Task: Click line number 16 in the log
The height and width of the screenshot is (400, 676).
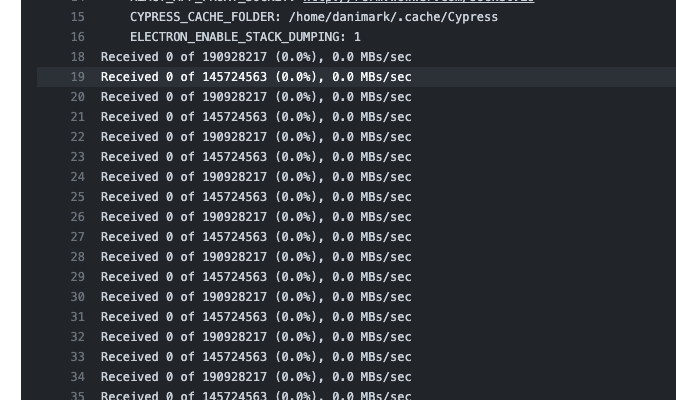Action: 78,37
